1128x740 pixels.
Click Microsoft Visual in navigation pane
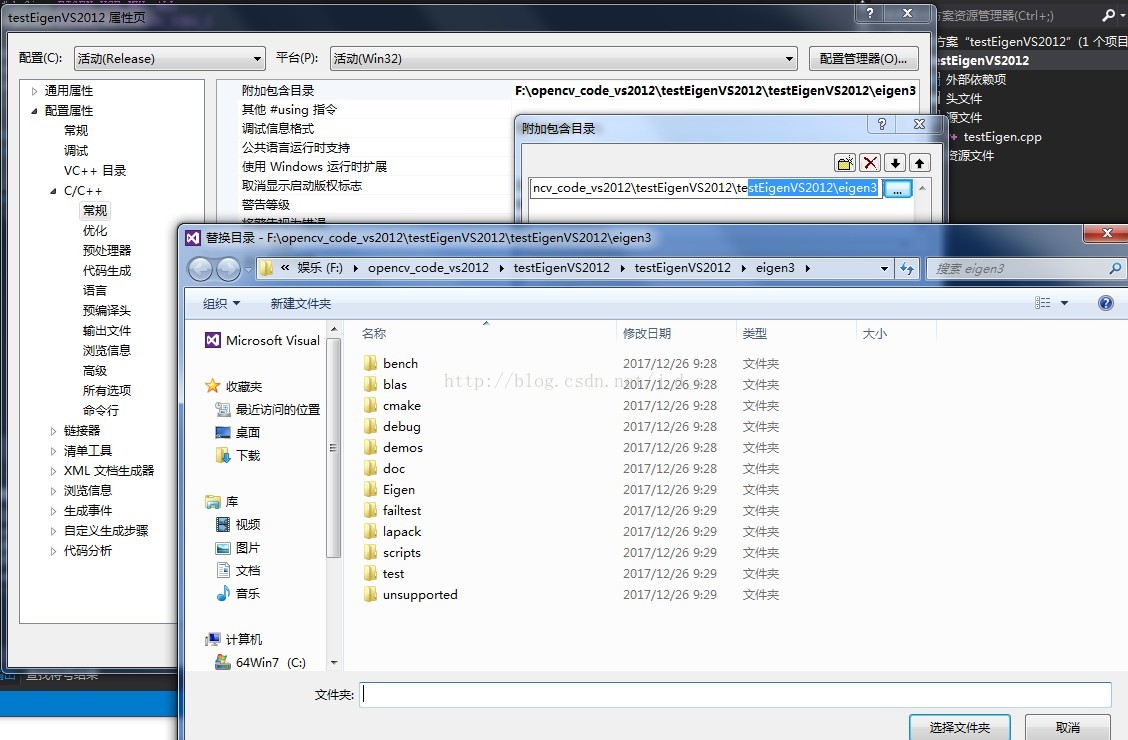pos(263,340)
